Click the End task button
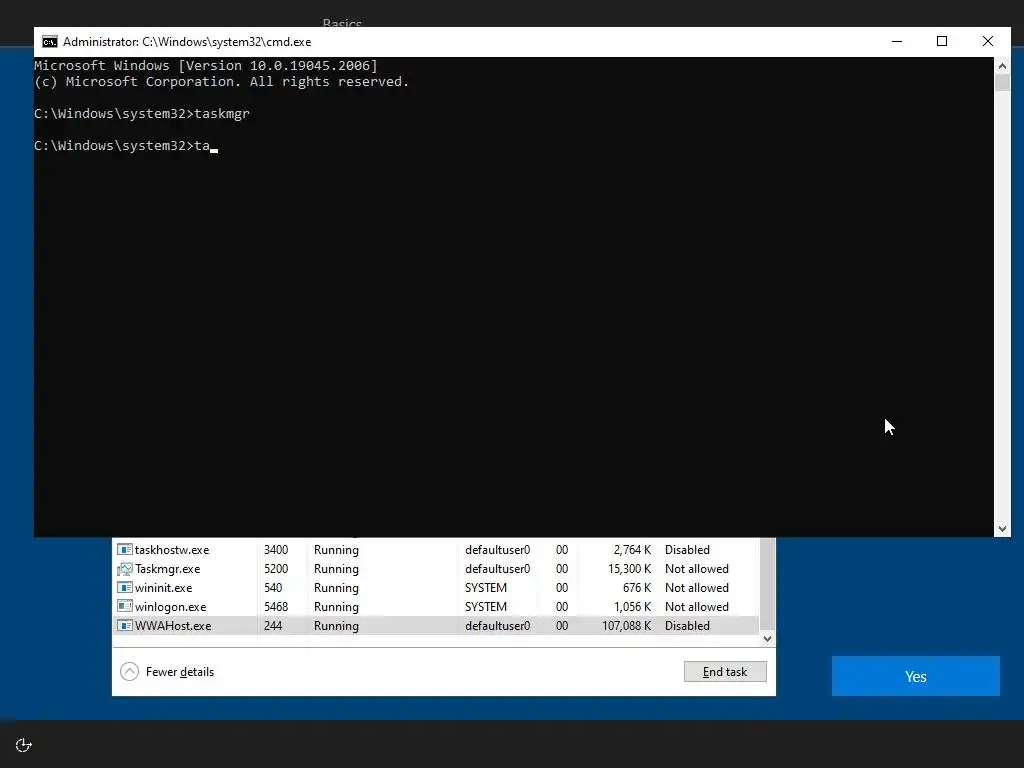Screen dimensions: 1024x768 [725, 672]
